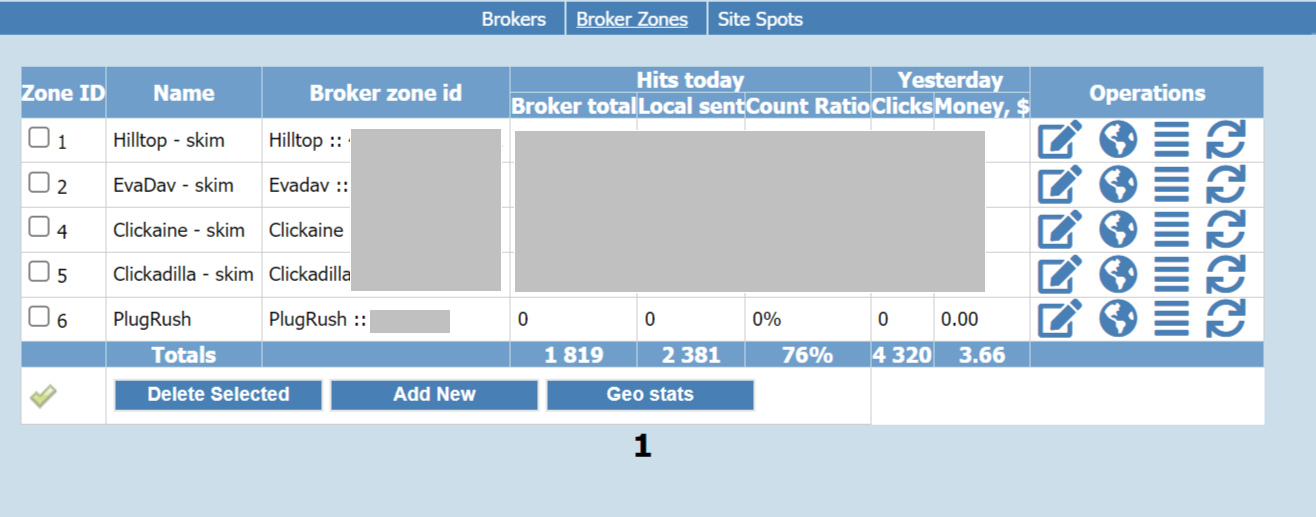Edit the PlugRush zone
This screenshot has height=517, width=1316.
point(1060,319)
